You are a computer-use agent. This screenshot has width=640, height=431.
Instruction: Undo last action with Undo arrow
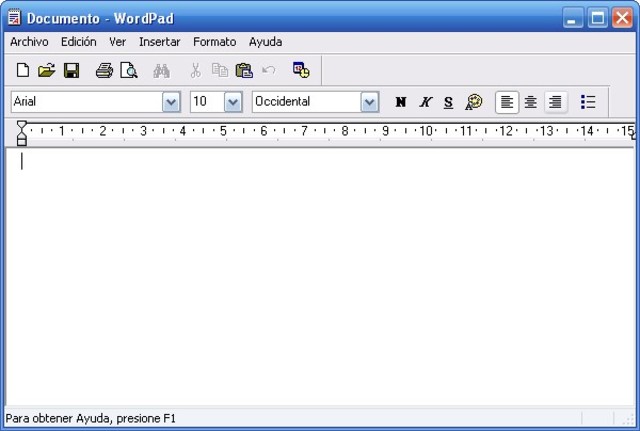click(x=269, y=70)
